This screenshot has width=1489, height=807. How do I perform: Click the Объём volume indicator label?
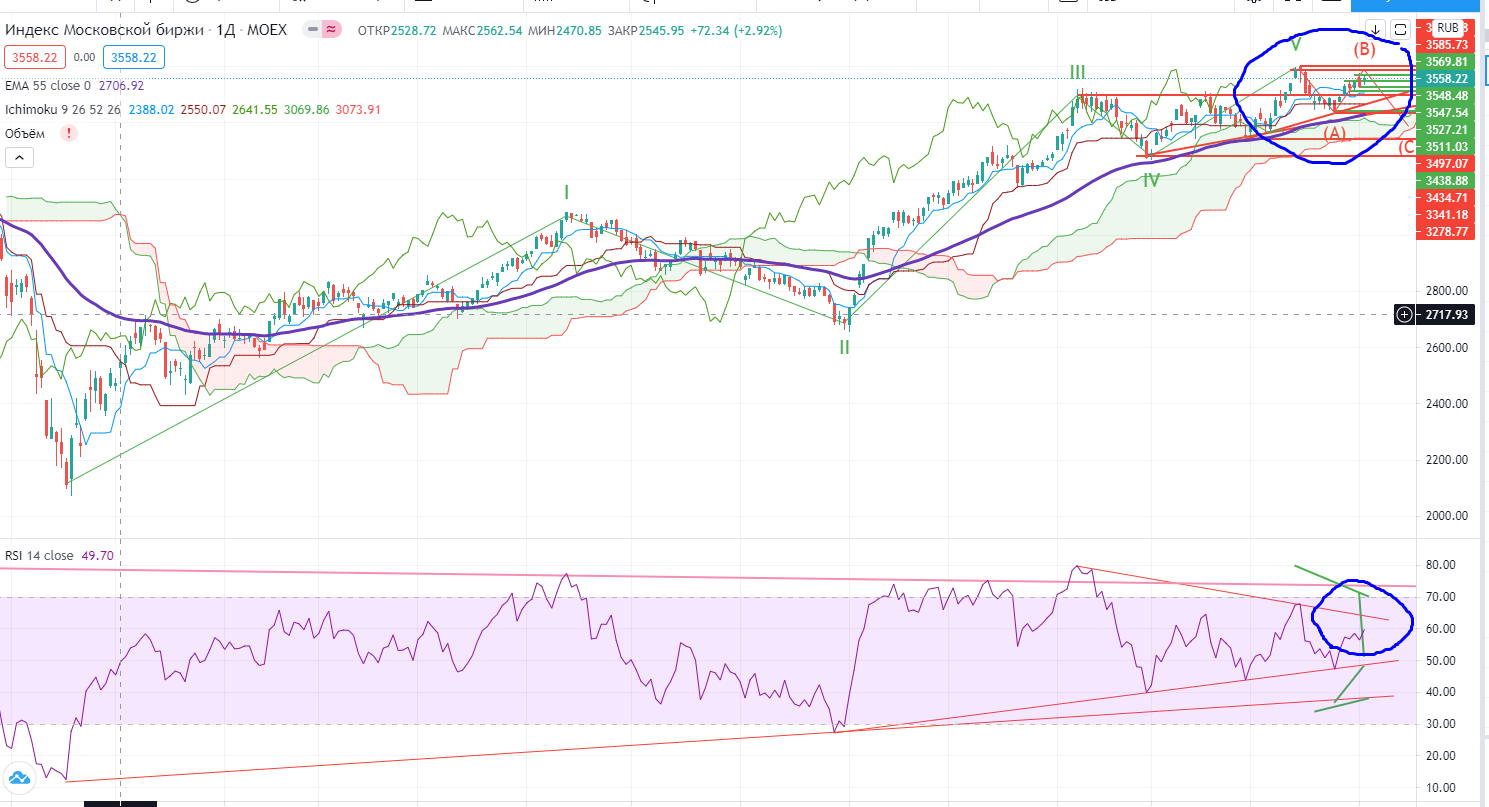28,132
